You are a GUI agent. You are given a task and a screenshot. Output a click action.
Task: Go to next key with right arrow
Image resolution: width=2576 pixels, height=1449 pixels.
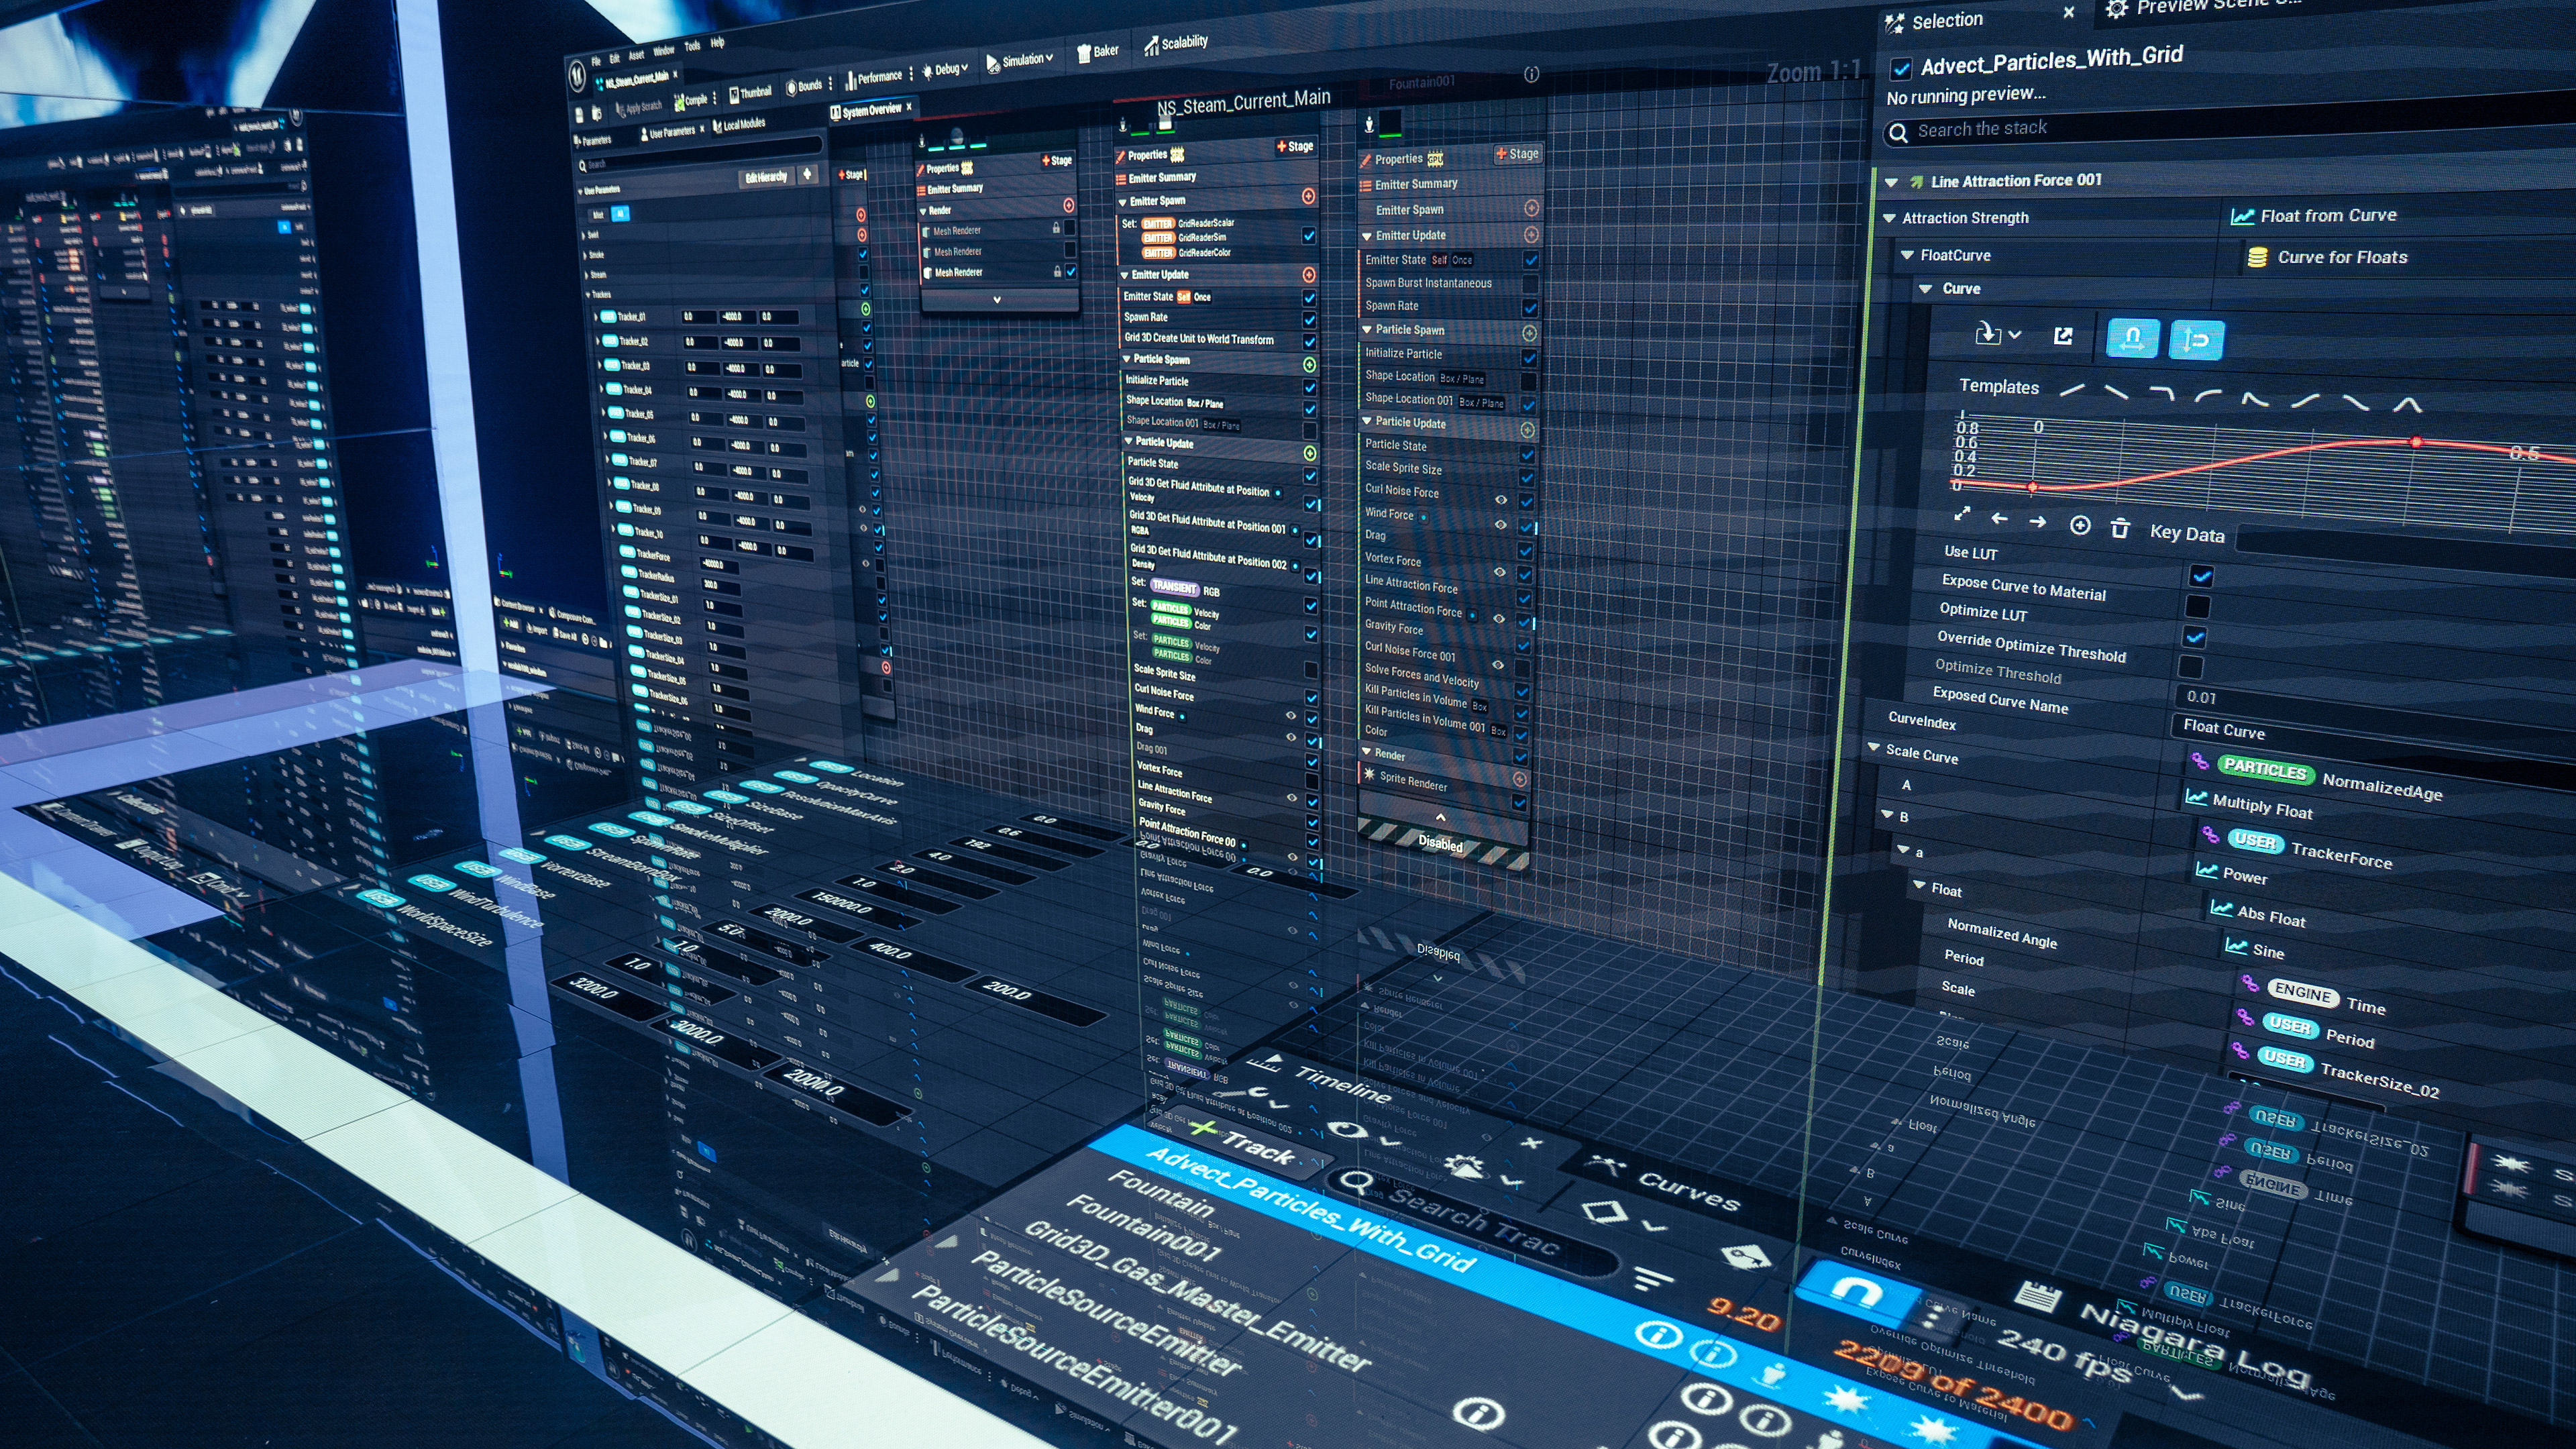pos(2037,521)
